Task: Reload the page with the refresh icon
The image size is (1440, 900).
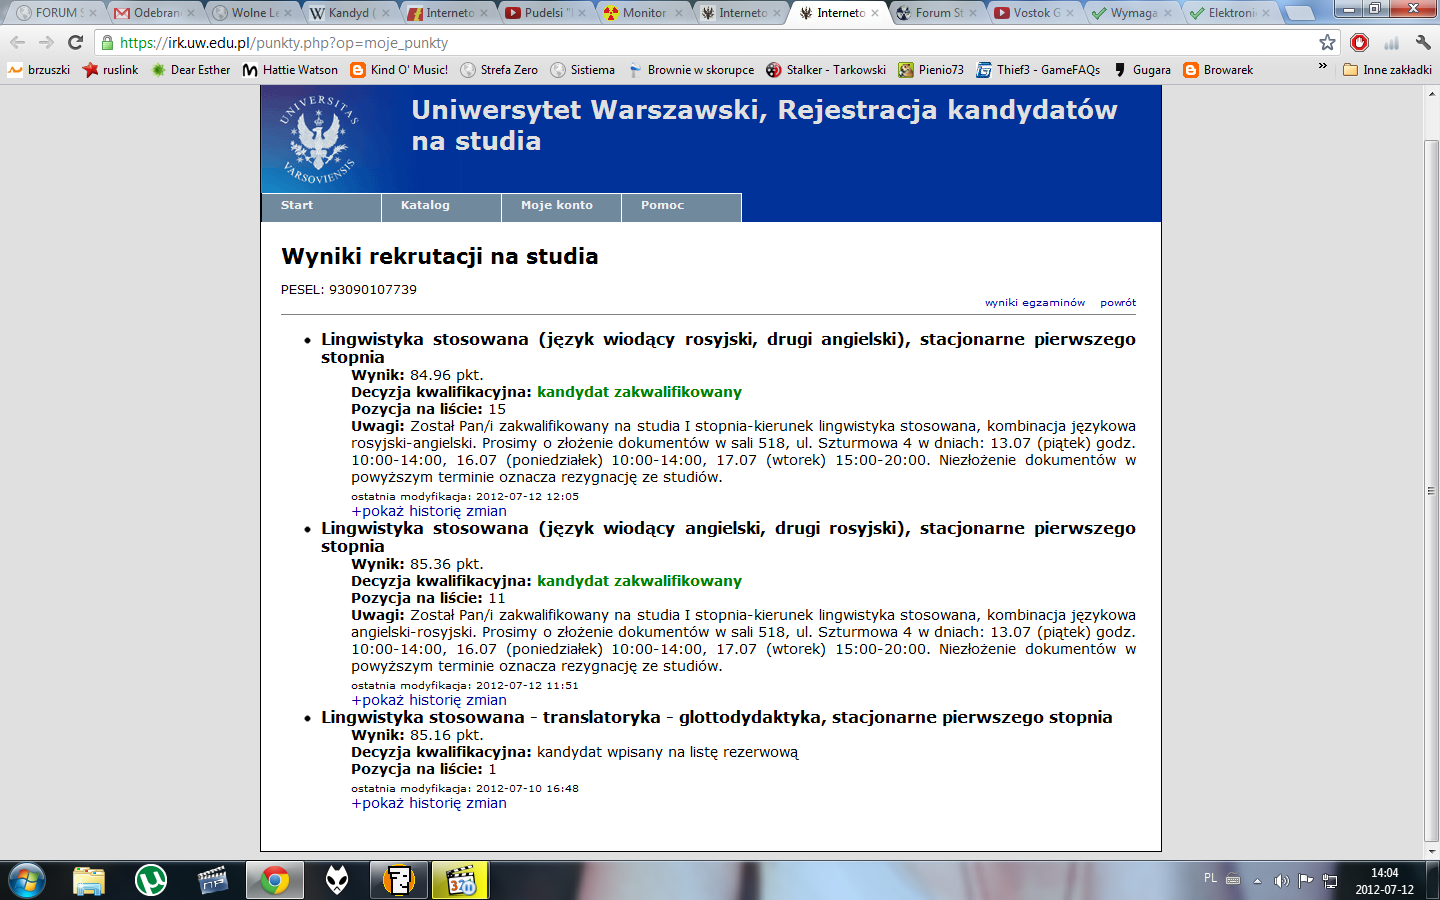Action: click(x=75, y=42)
